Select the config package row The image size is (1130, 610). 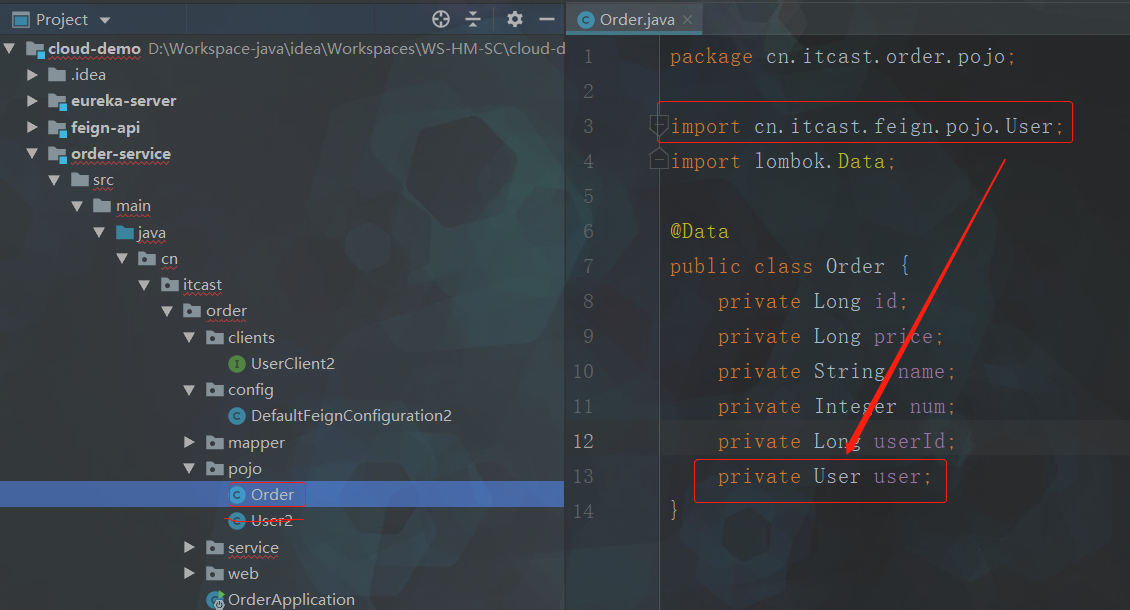(282, 389)
